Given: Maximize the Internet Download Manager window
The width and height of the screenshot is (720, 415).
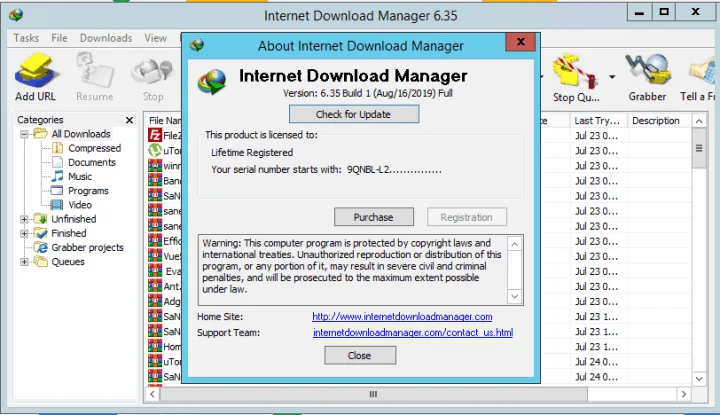Looking at the screenshot, I should tap(664, 12).
